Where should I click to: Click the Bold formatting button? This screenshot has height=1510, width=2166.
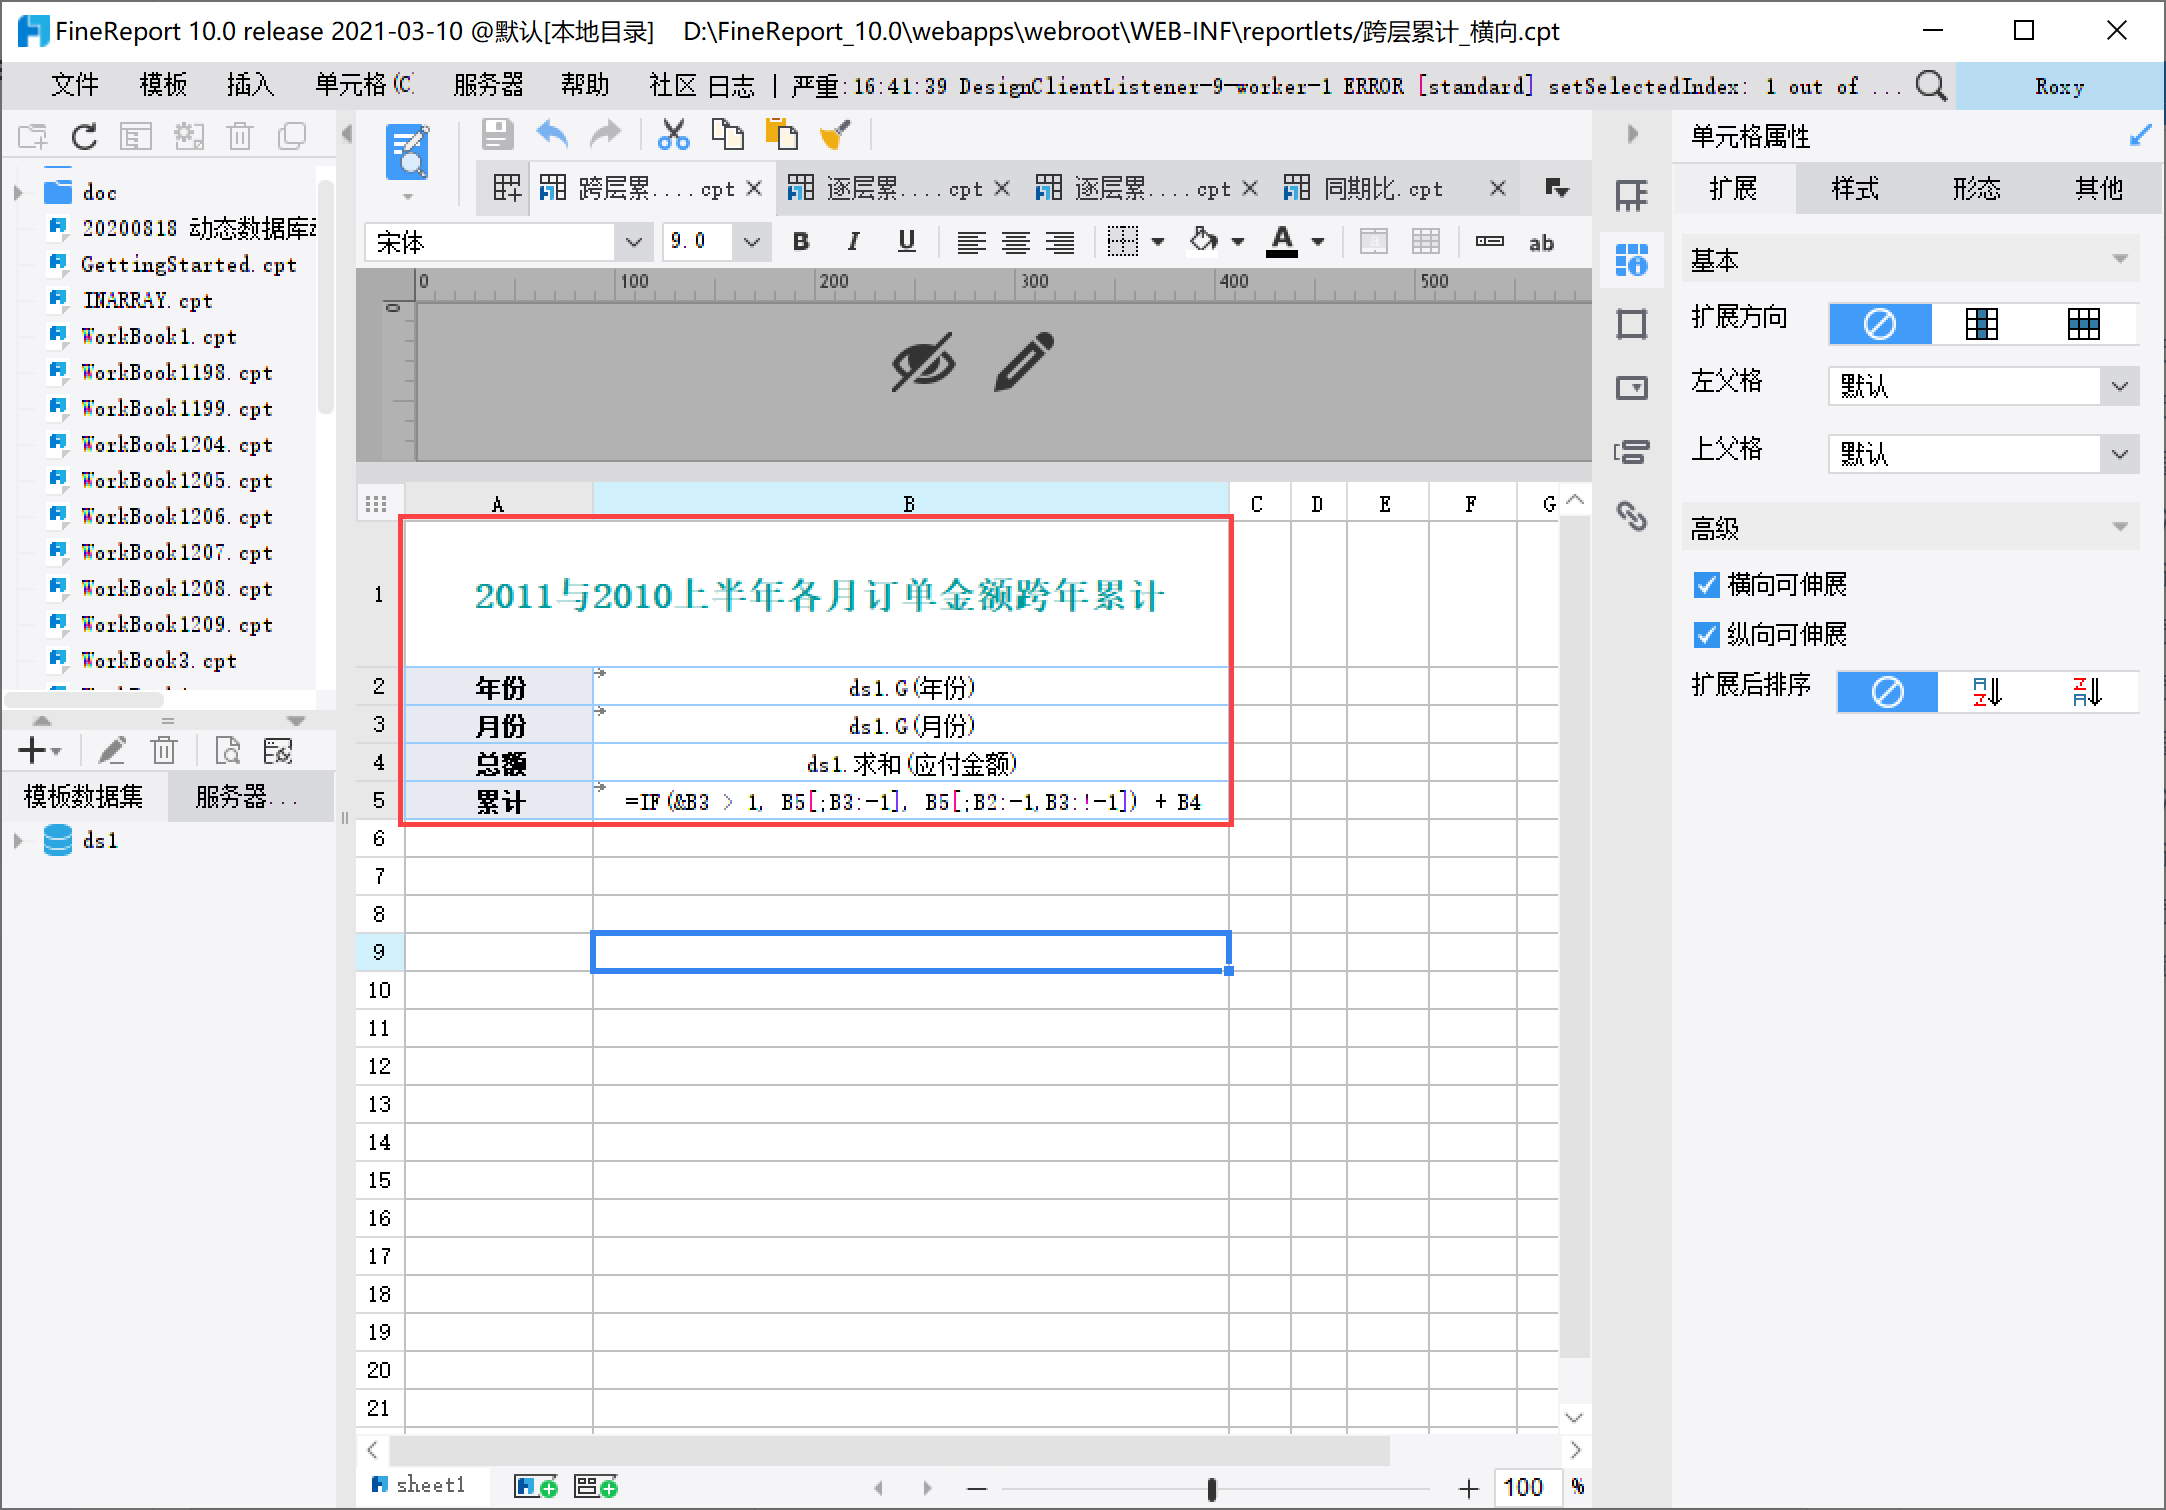tap(801, 242)
